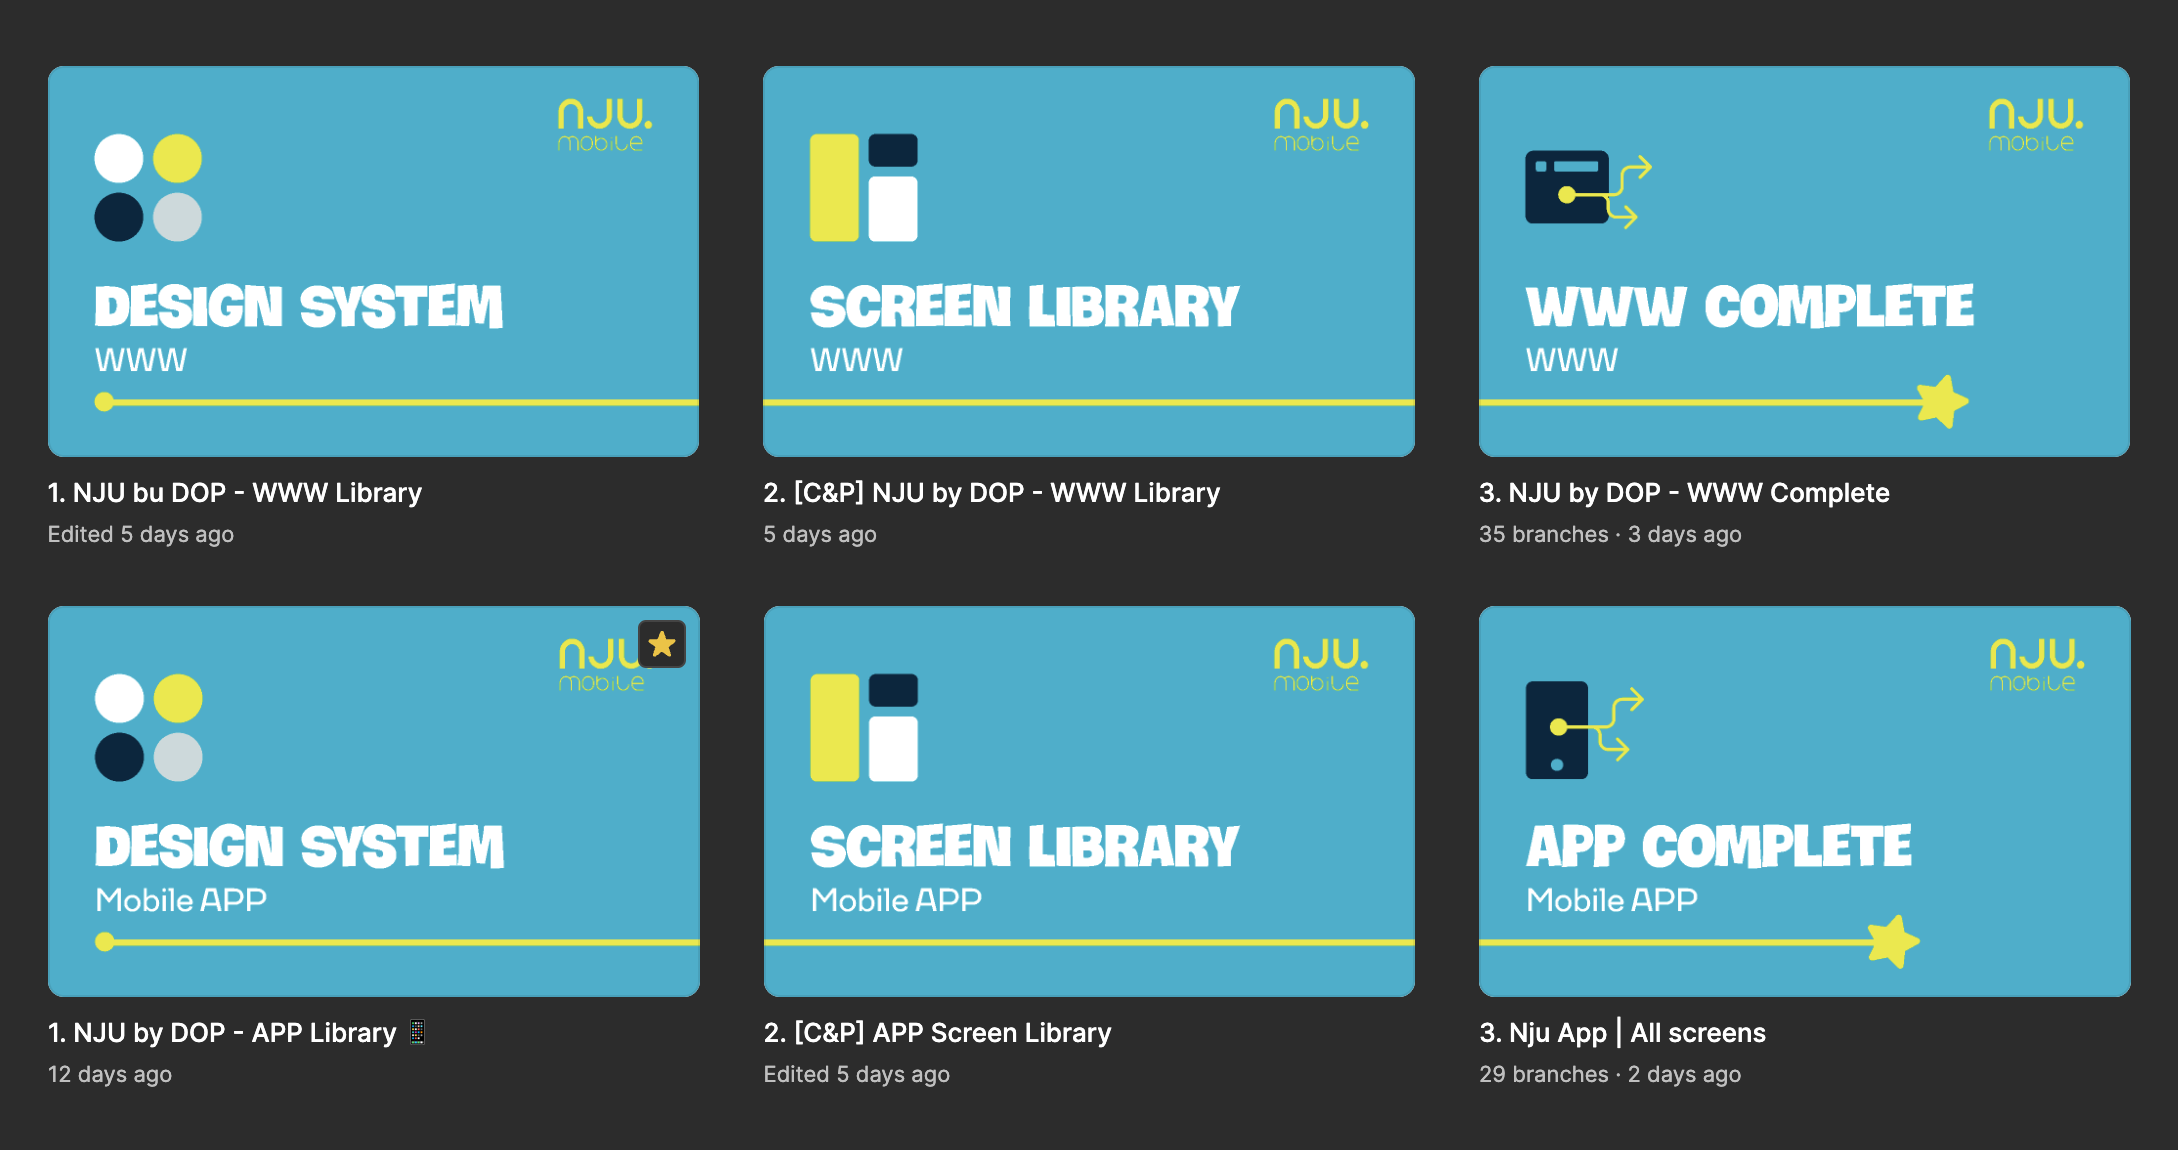Click title '1. NJU bu DOP - WWW Library'
The height and width of the screenshot is (1150, 2178).
pos(235,493)
